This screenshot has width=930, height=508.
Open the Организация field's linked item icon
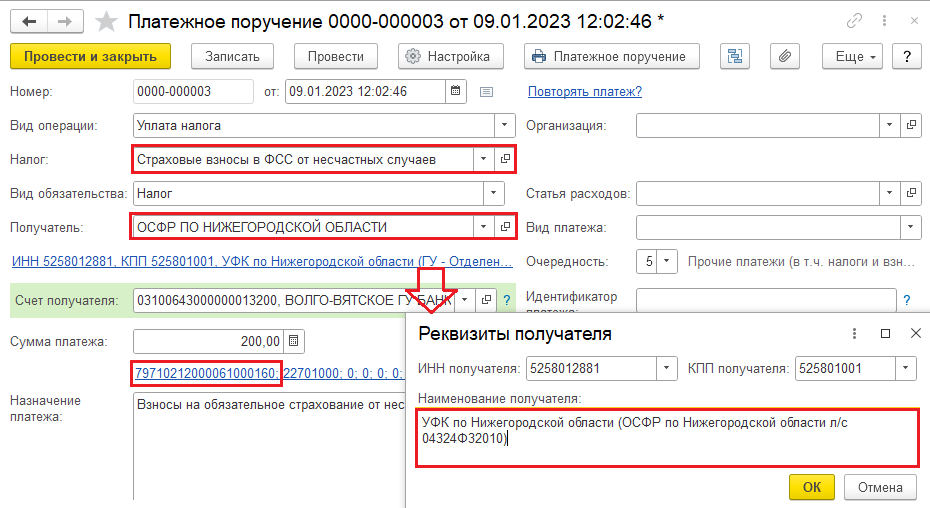point(911,125)
